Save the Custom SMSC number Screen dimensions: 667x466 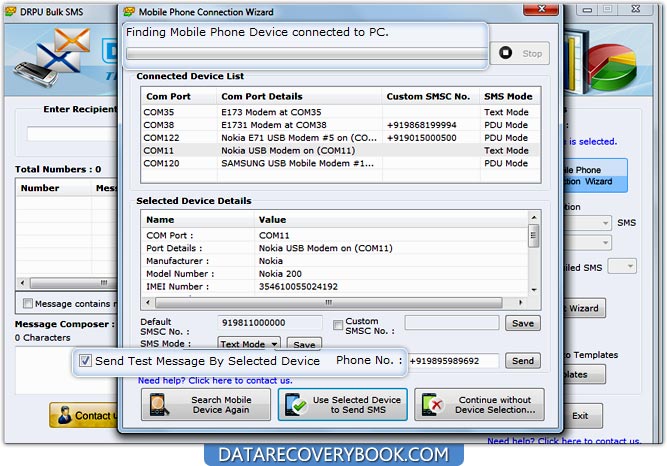point(523,323)
